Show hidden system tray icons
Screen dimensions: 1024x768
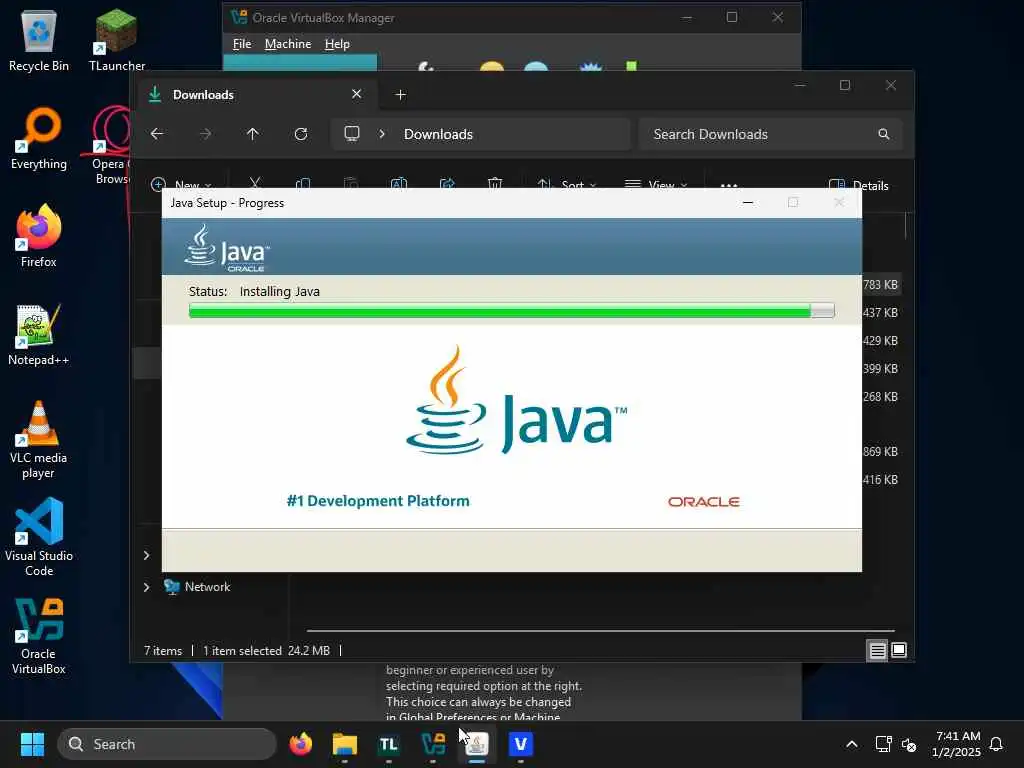pyautogui.click(x=852, y=744)
